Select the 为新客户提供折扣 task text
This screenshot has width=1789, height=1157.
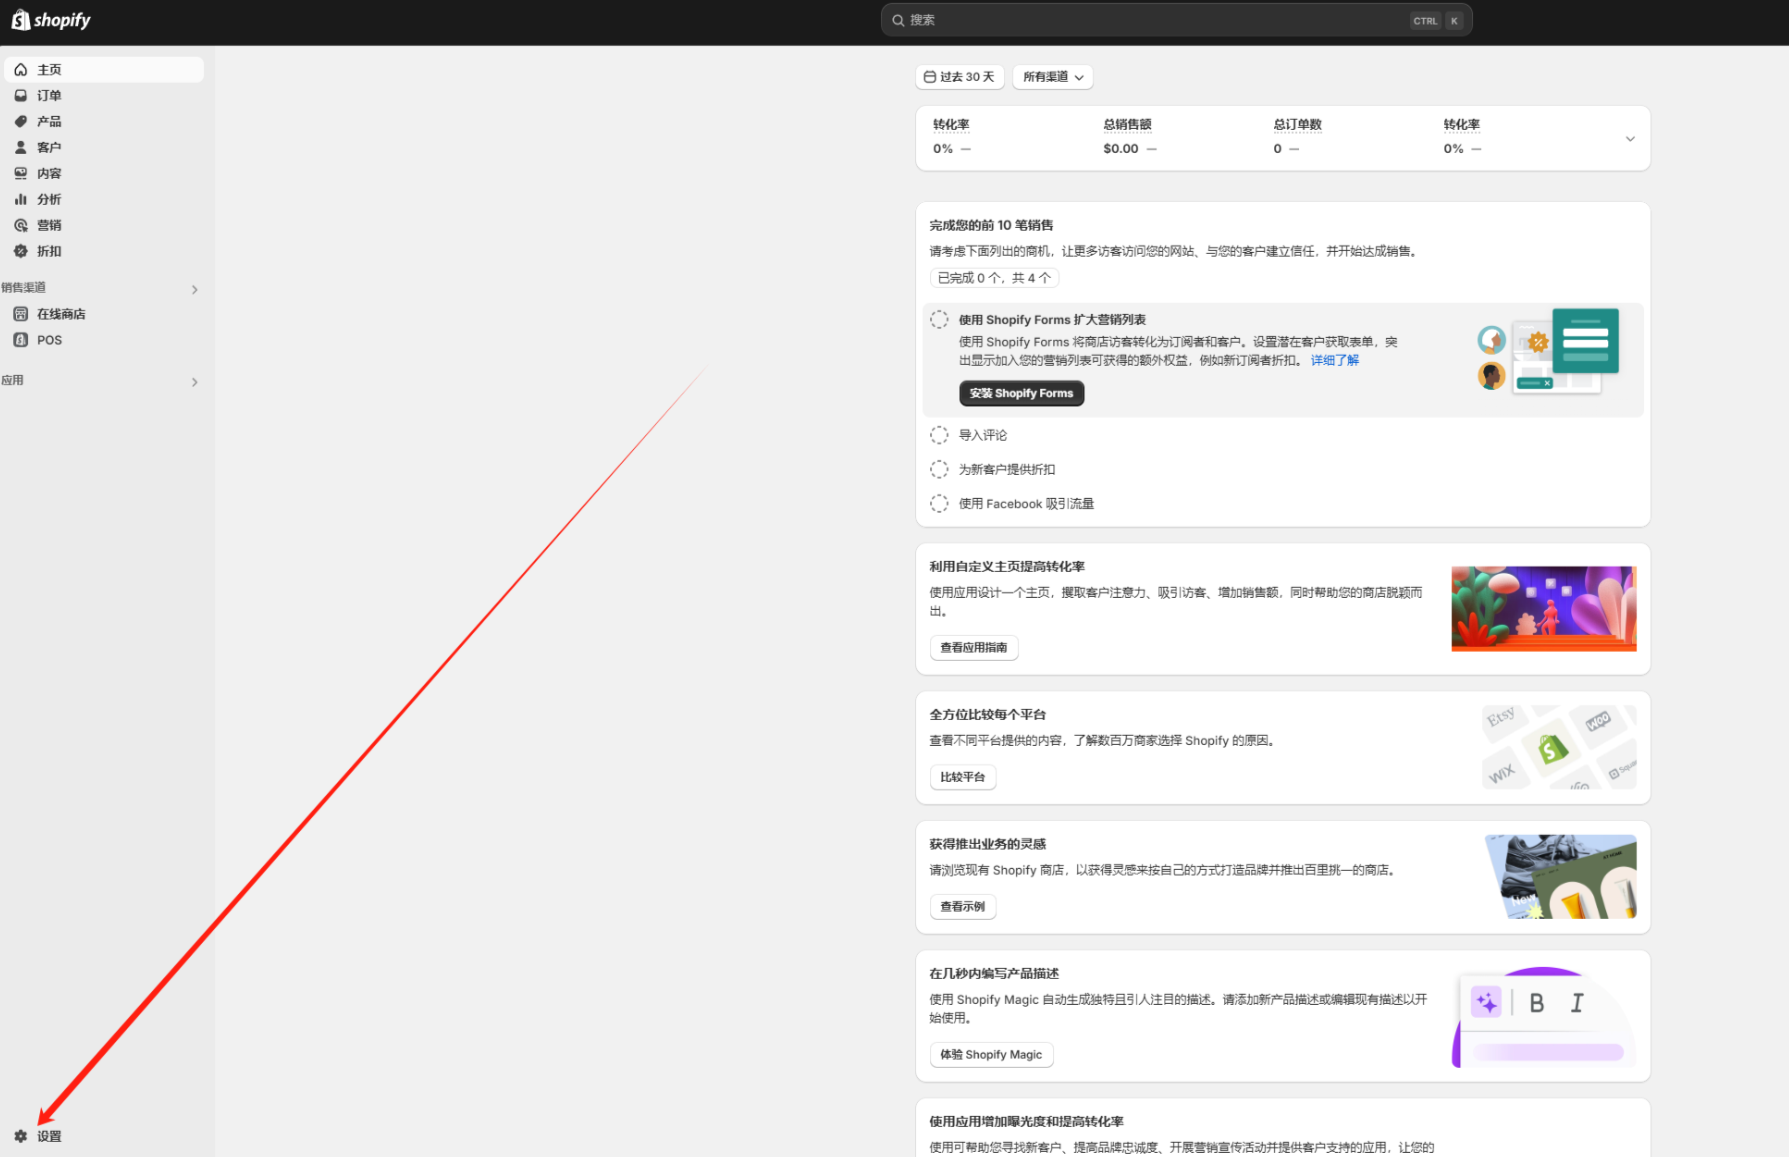point(1006,469)
